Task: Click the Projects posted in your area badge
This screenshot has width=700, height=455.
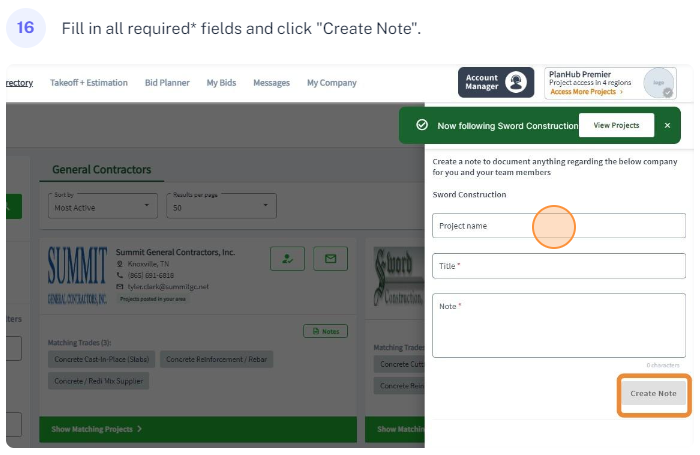Action: [153, 299]
